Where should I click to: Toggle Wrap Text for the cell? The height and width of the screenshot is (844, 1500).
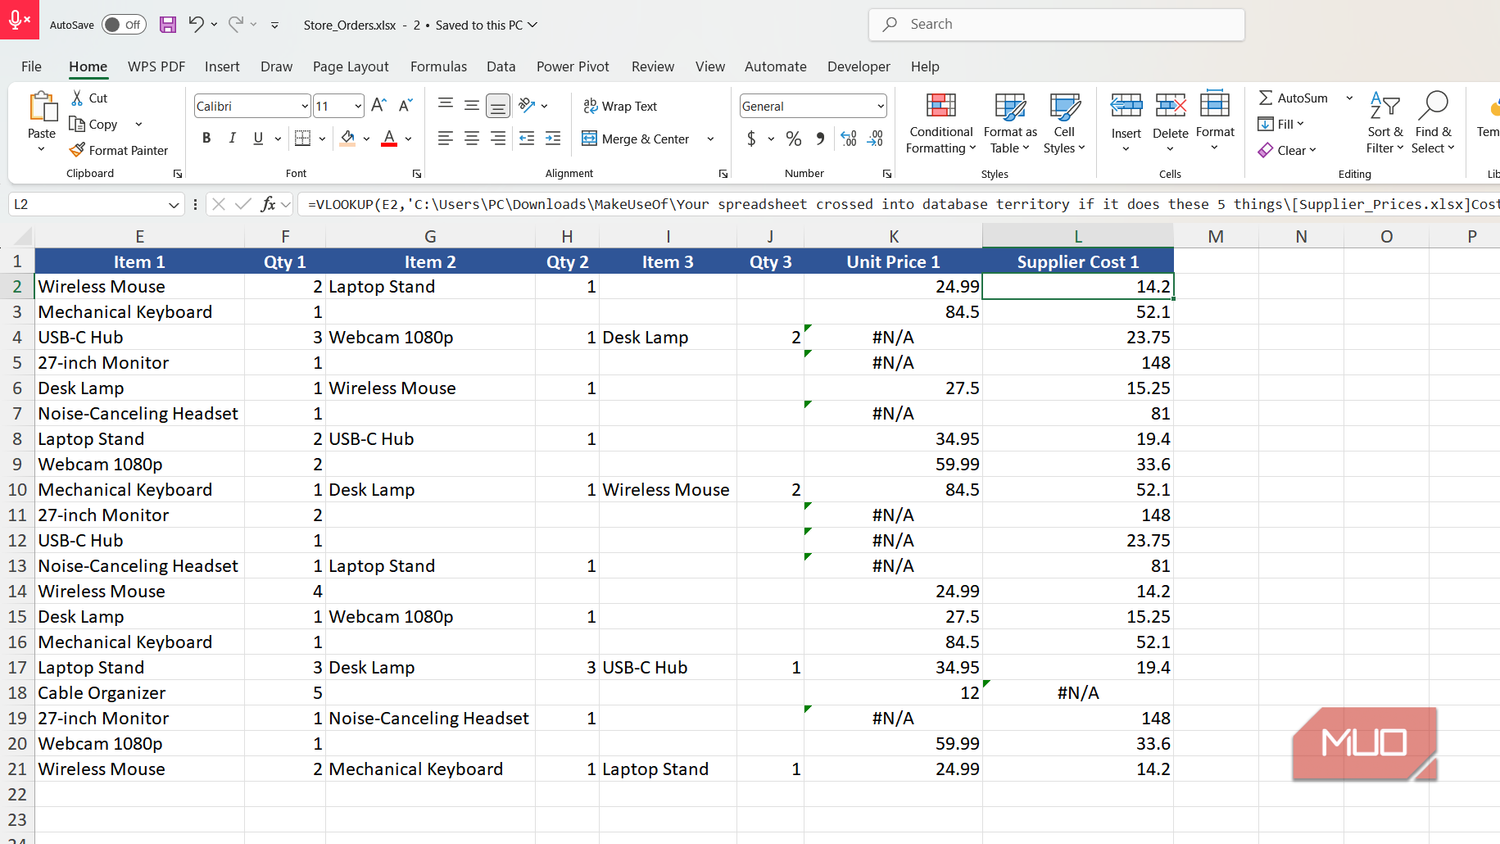(620, 106)
